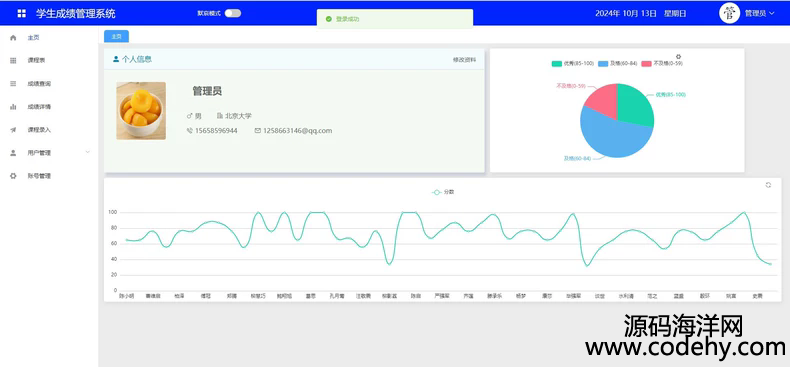Click the 课程录入 paper plane icon
The width and height of the screenshot is (790, 367).
point(13,130)
